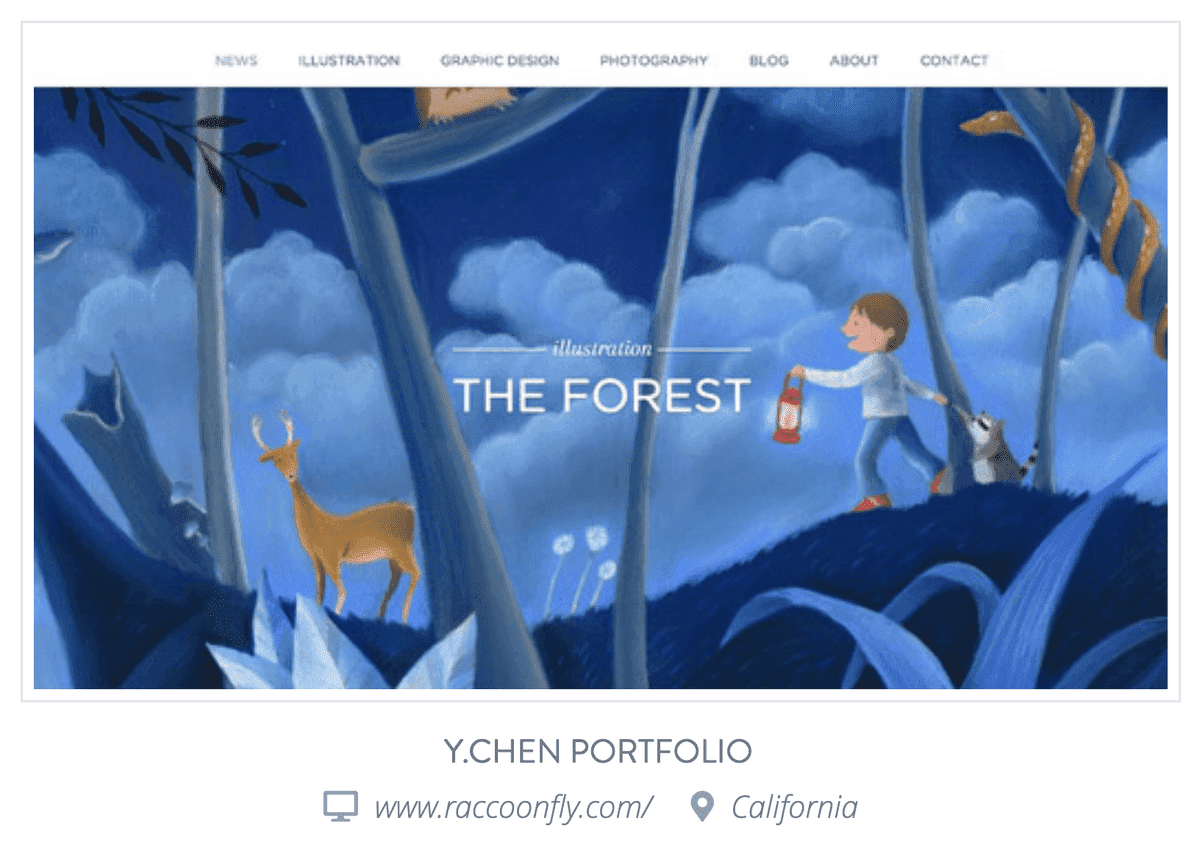This screenshot has height=849, width=1200.
Task: Click the Y.CHEN PORTFOLIO title
Action: (x=598, y=751)
